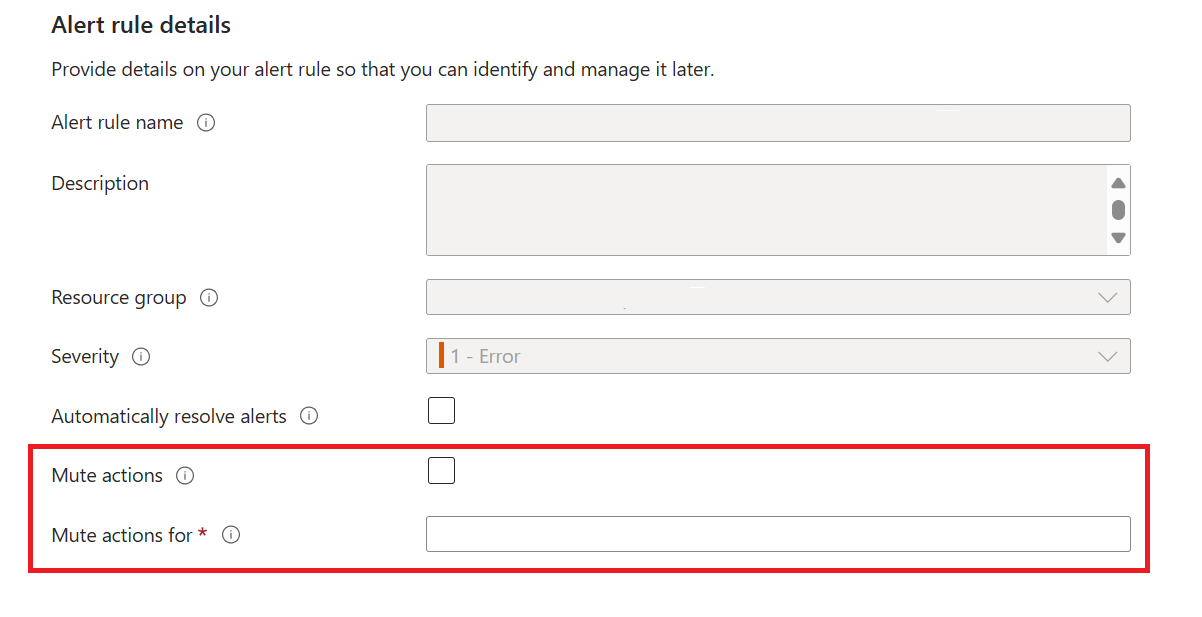The width and height of the screenshot is (1202, 617).
Task: Click the Description box scroll up arrow
Action: click(1118, 183)
